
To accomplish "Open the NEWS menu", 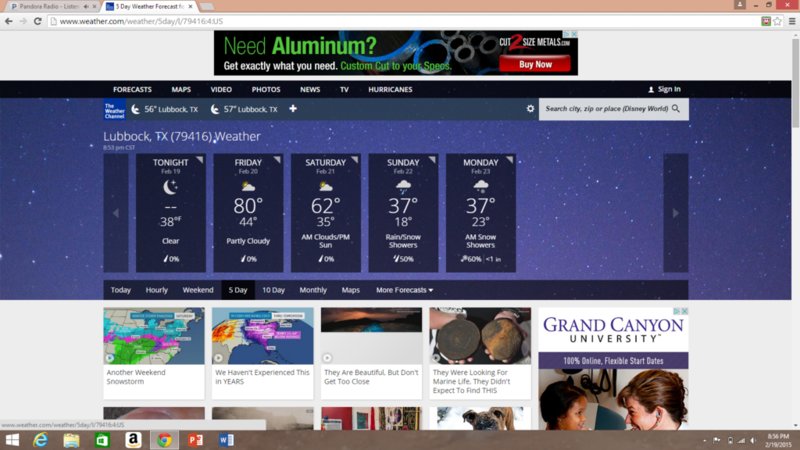I will (310, 89).
